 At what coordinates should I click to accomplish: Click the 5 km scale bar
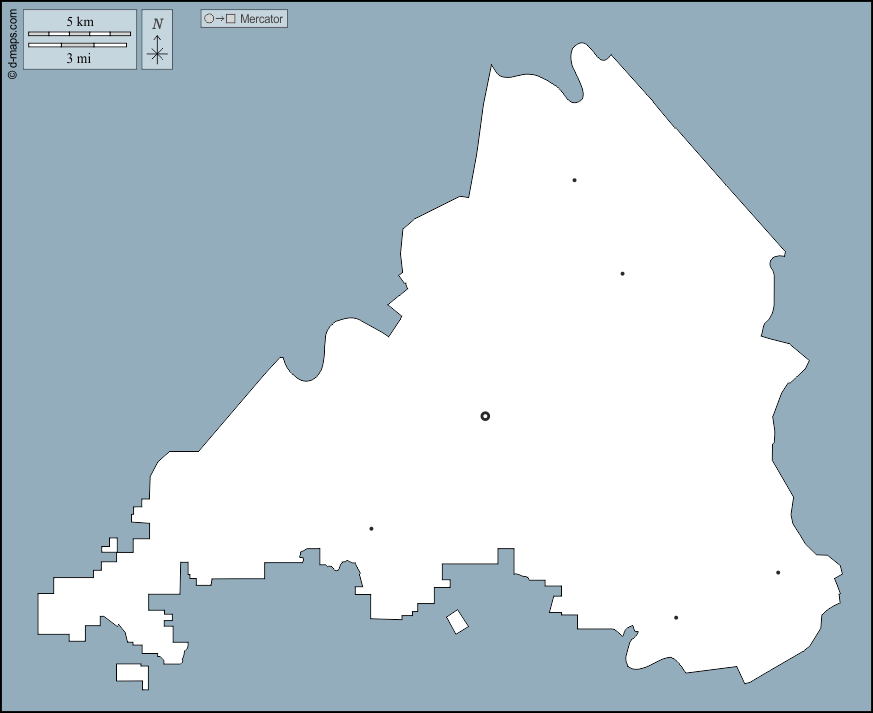click(x=79, y=34)
